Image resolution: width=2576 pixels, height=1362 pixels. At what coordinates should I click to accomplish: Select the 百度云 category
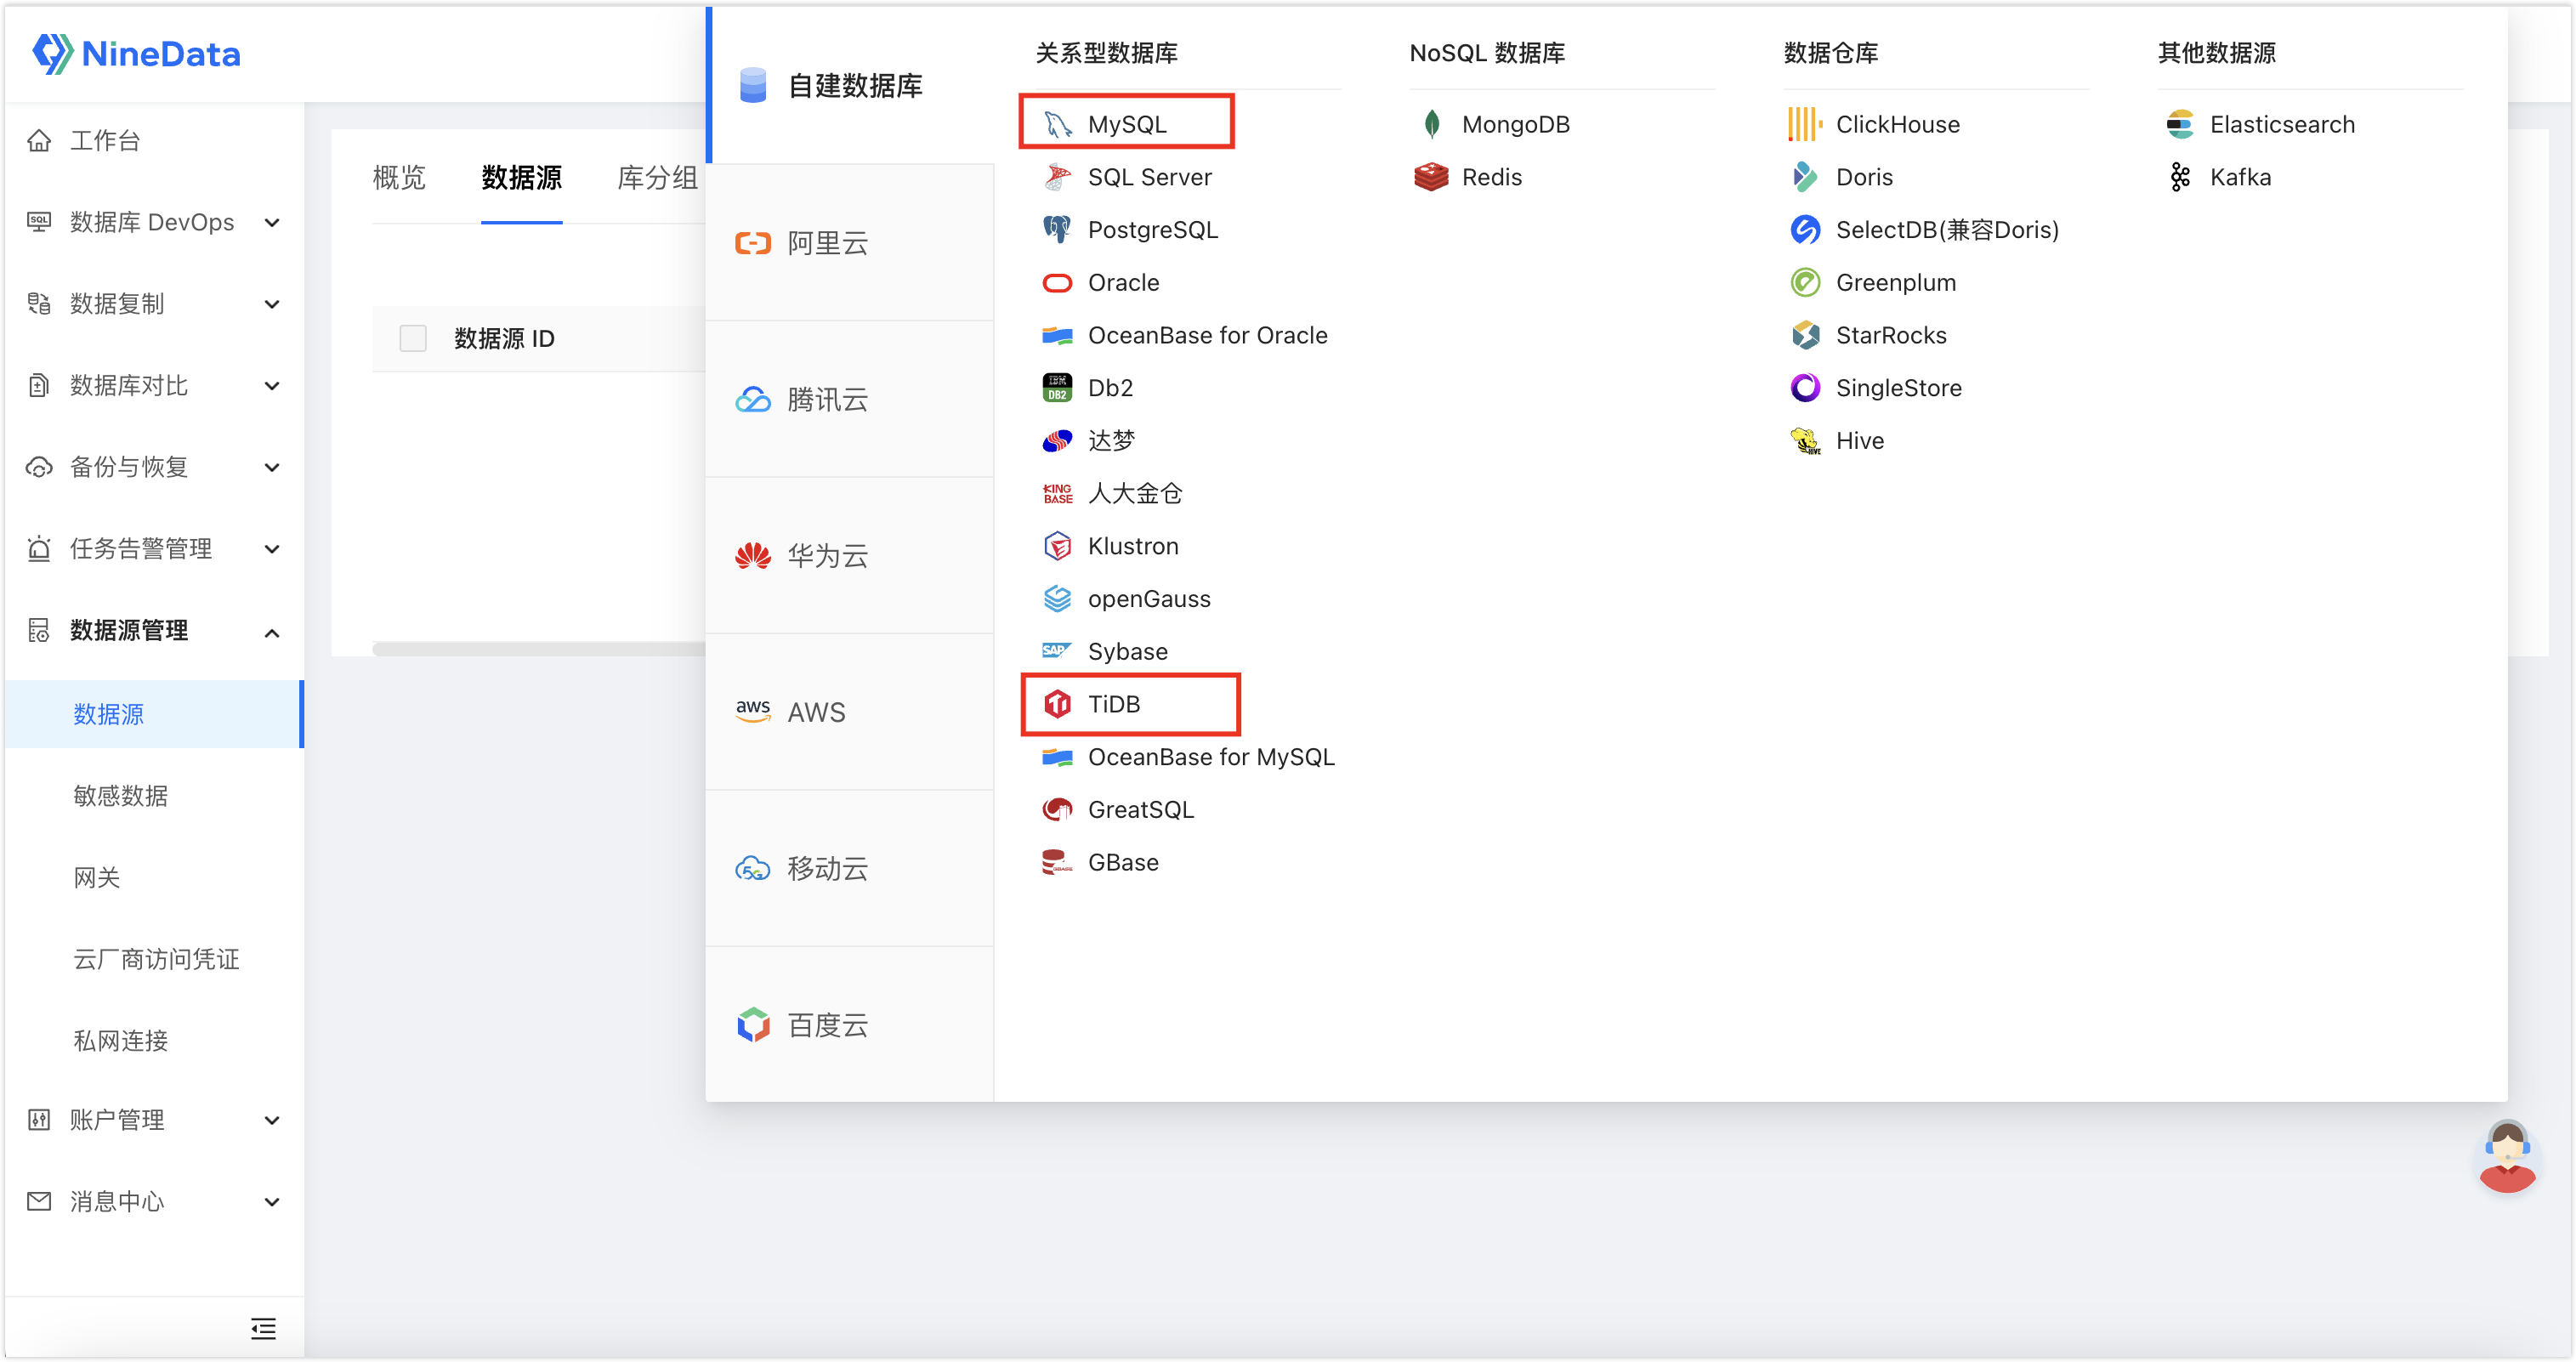tap(851, 1025)
